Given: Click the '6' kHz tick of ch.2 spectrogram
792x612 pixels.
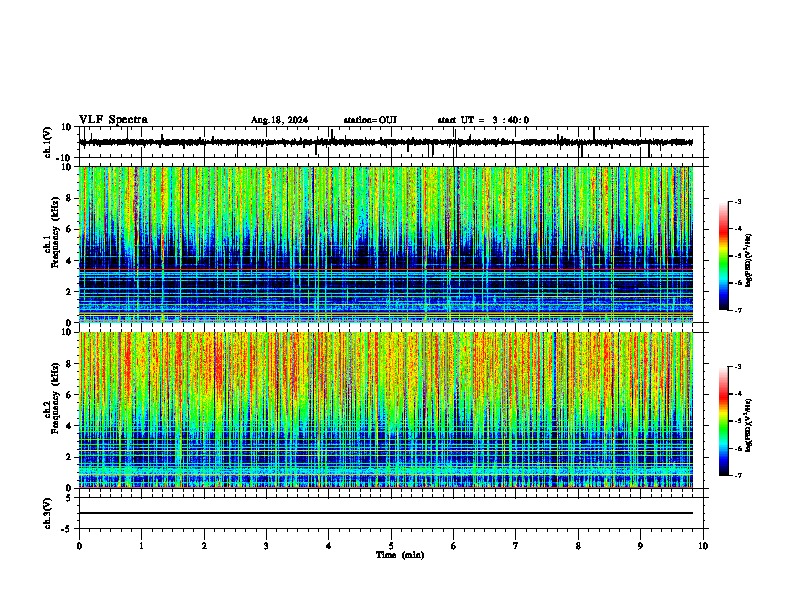Looking at the screenshot, I should point(71,395).
